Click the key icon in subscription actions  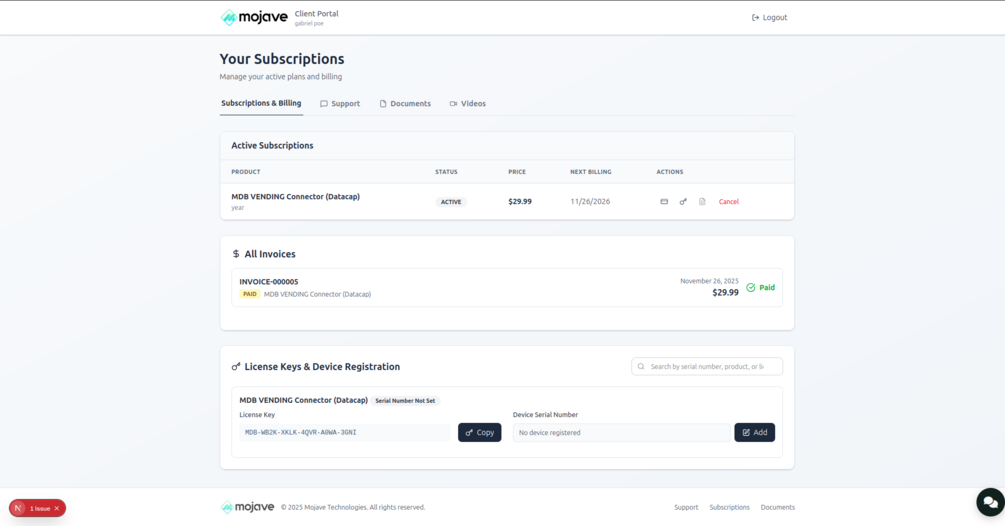pyautogui.click(x=683, y=202)
